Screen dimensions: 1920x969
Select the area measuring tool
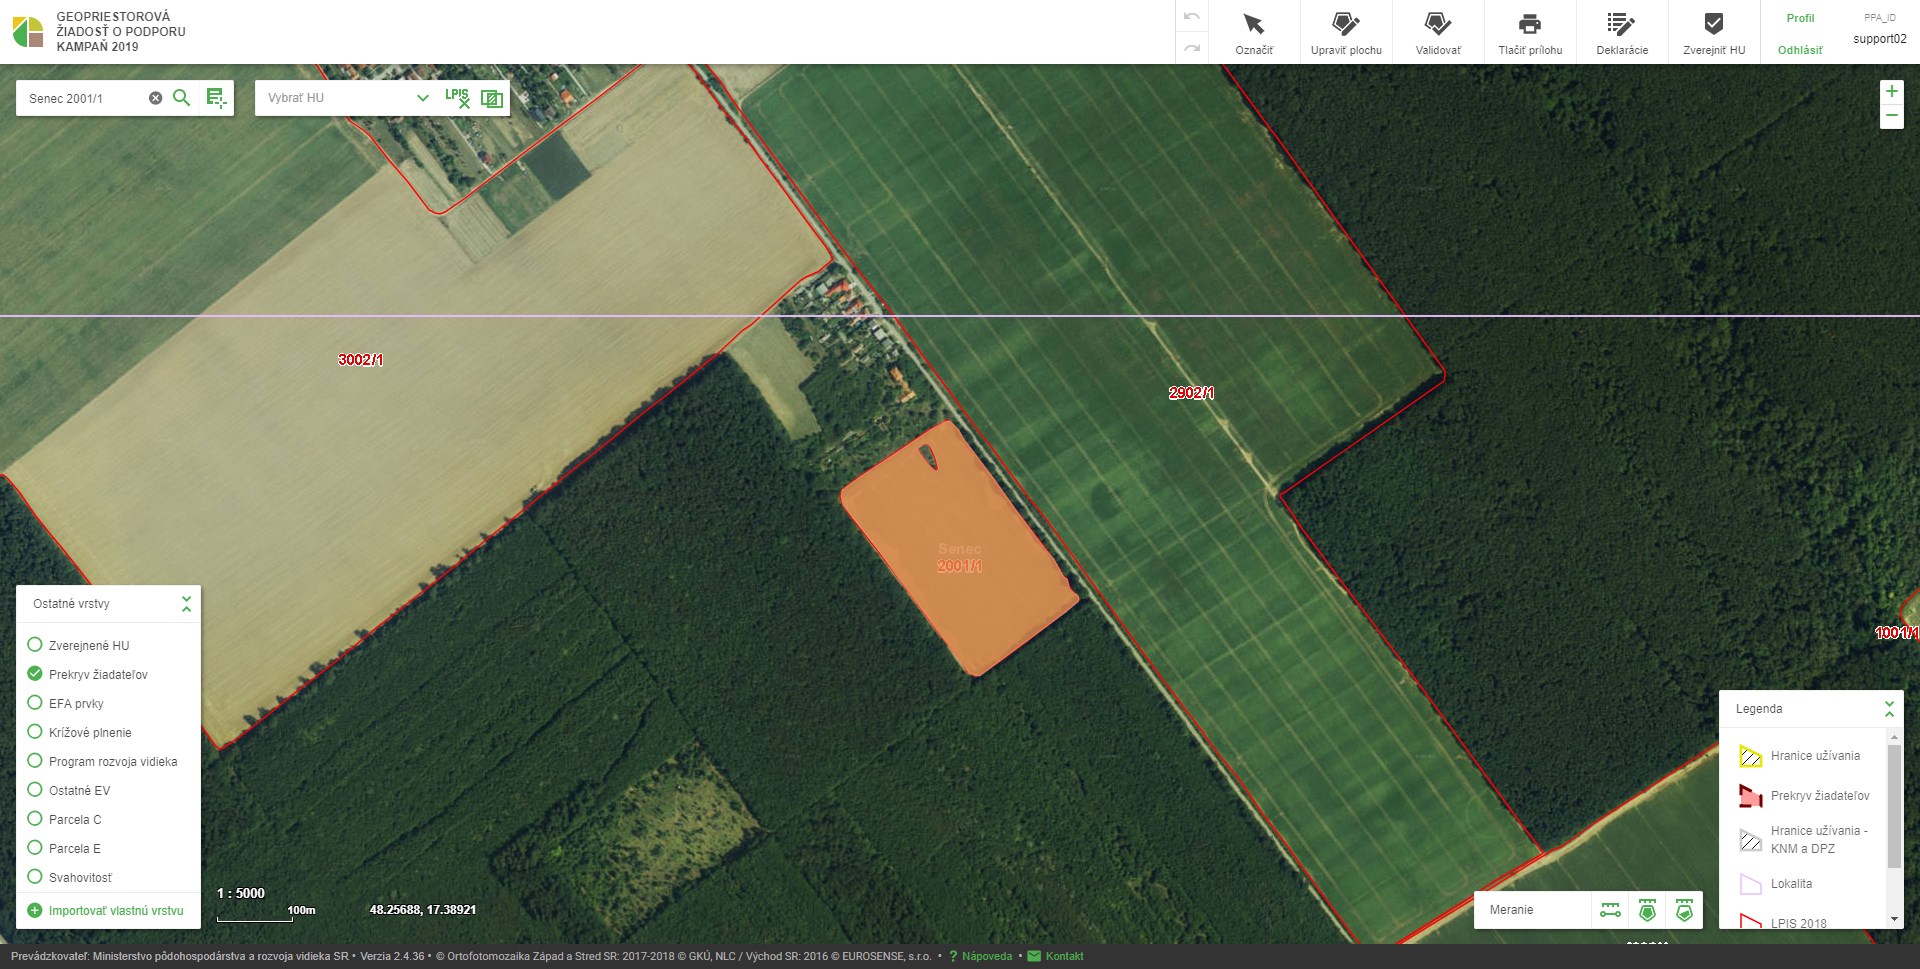1647,910
